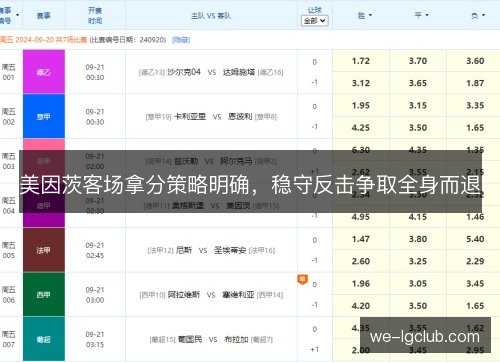The height and width of the screenshot is (362, 500).
Task: Select the 主队 VS 客队 column header
Action: pyautogui.click(x=211, y=16)
